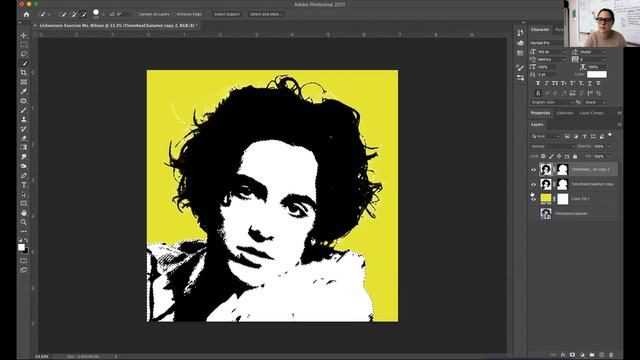Select the Clone Stamp tool
This screenshot has width=640, height=360.
[24, 120]
